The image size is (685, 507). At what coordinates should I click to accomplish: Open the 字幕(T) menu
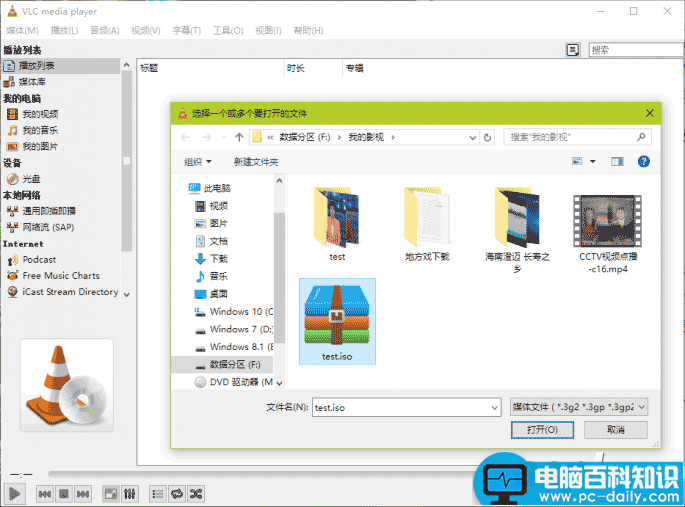pyautogui.click(x=187, y=31)
